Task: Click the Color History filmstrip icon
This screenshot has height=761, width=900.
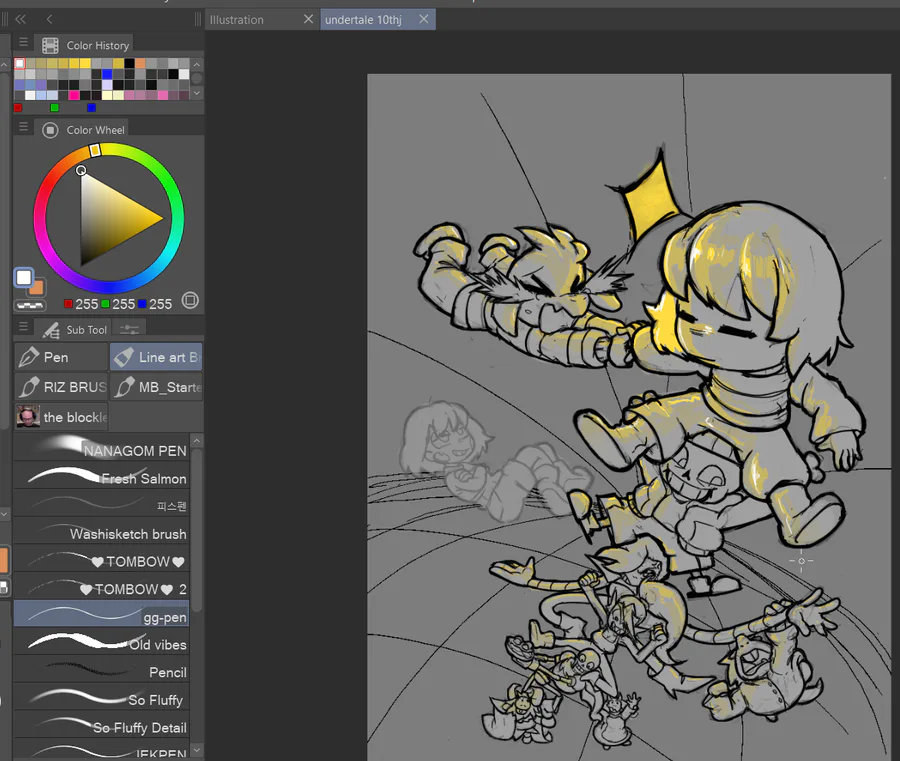Action: 51,45
